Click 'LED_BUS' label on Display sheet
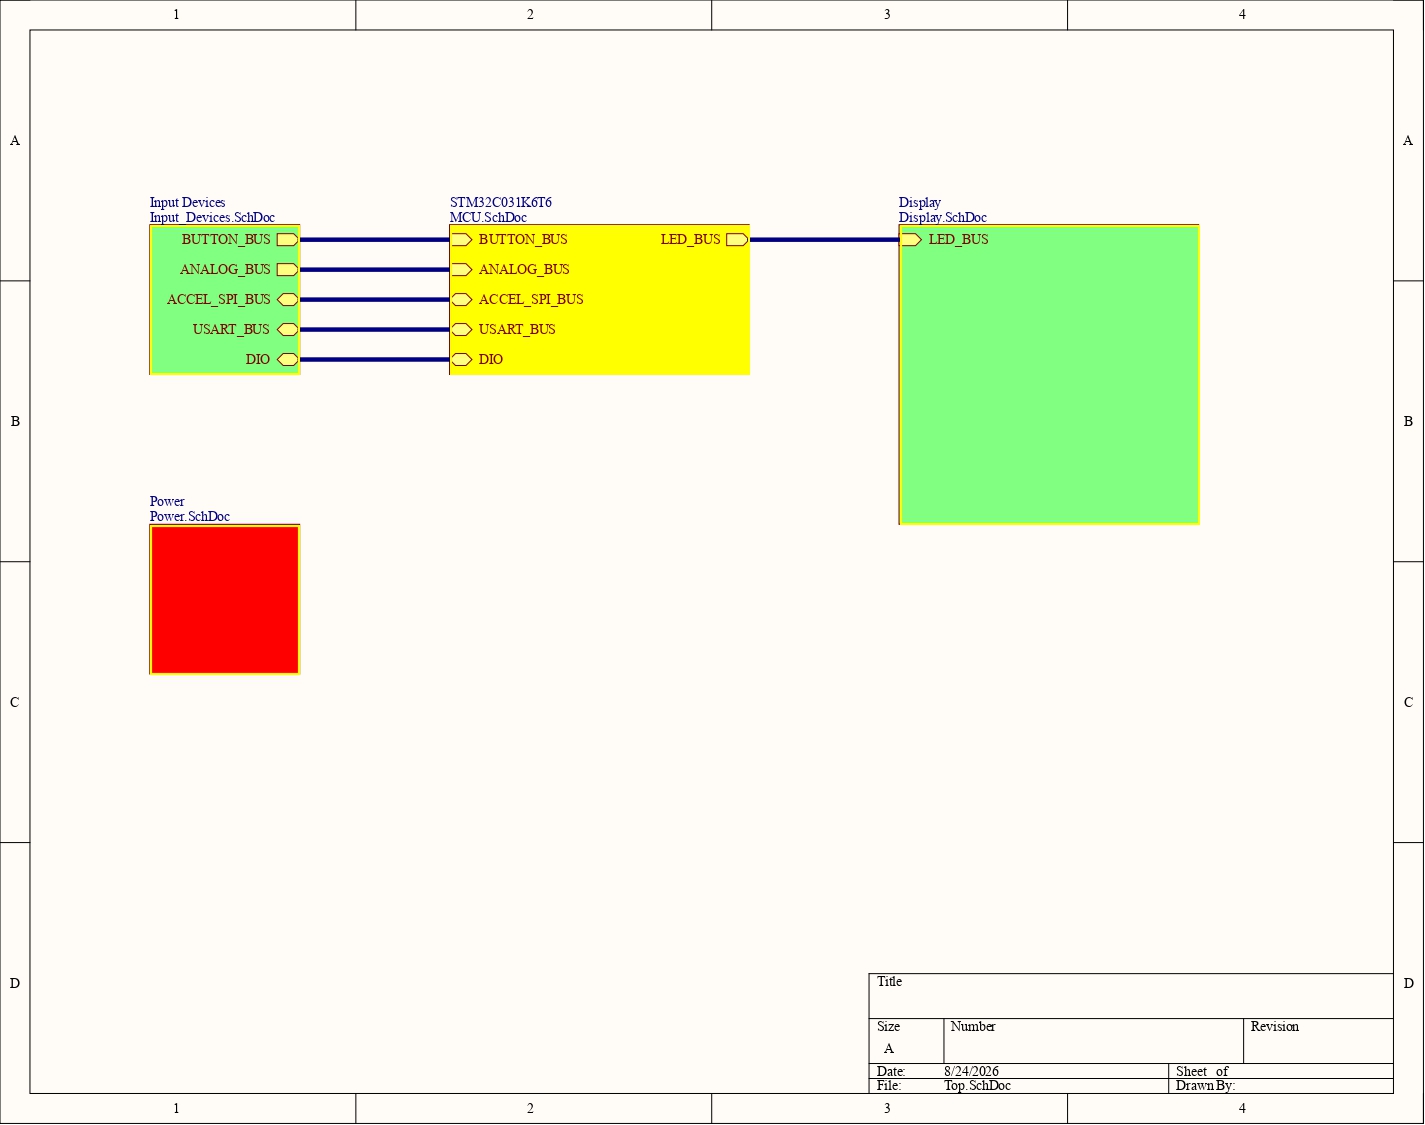This screenshot has height=1125, width=1425. click(x=959, y=240)
